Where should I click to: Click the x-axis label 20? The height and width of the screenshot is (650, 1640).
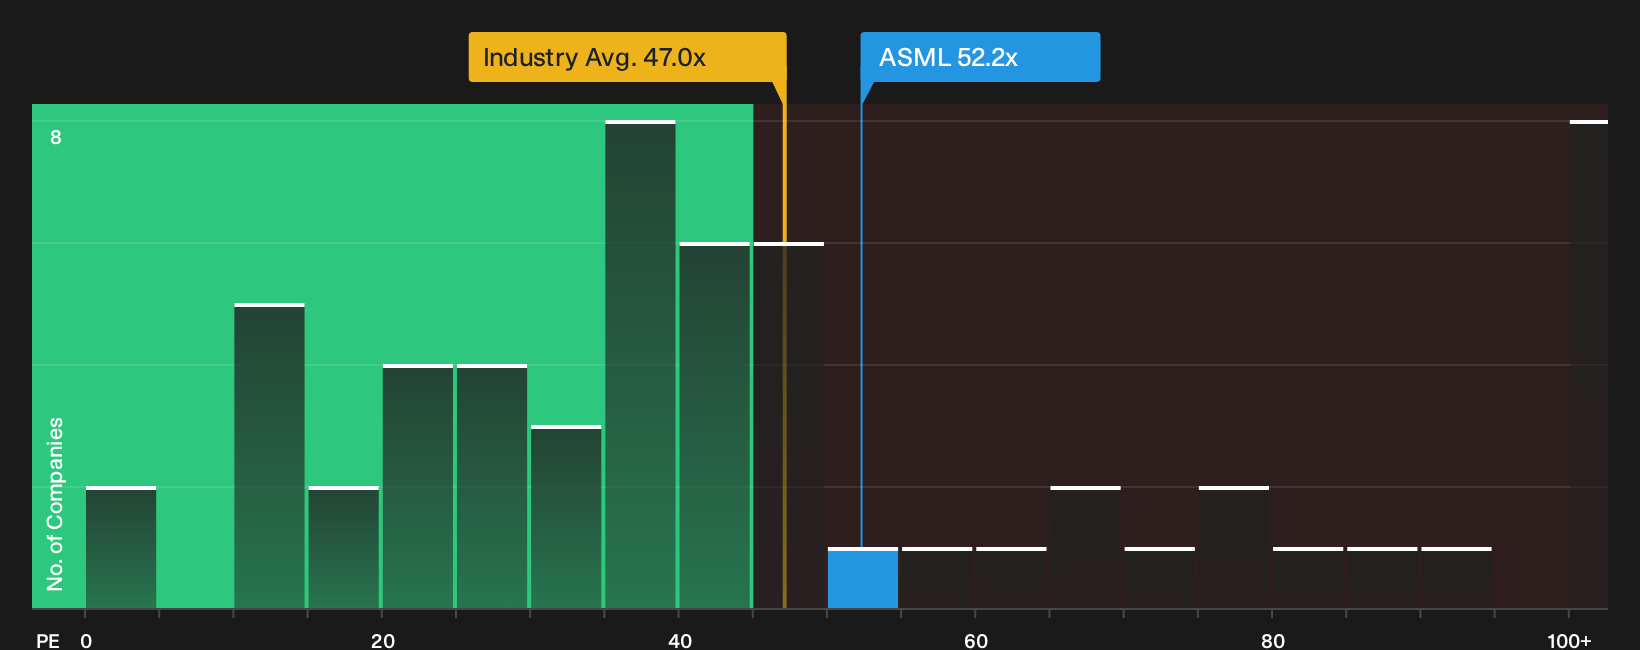[383, 640]
